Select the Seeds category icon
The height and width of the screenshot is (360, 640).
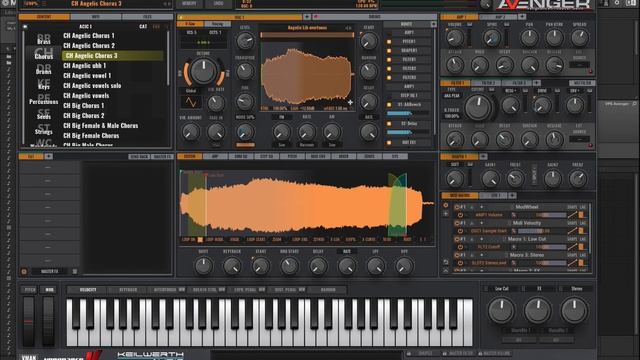pyautogui.click(x=44, y=114)
